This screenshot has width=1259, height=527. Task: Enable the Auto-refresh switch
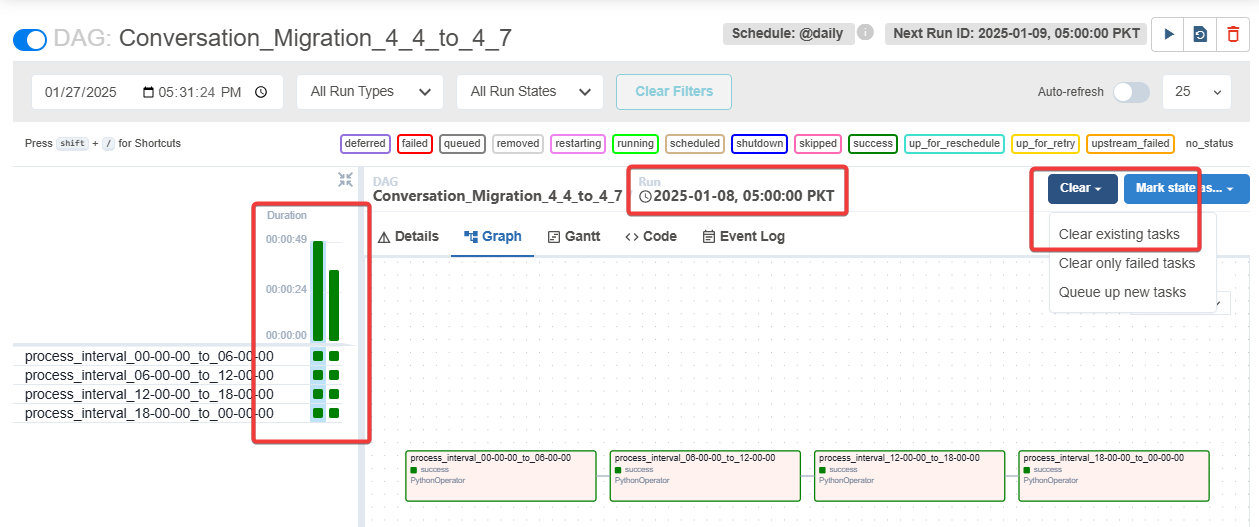click(x=1131, y=92)
